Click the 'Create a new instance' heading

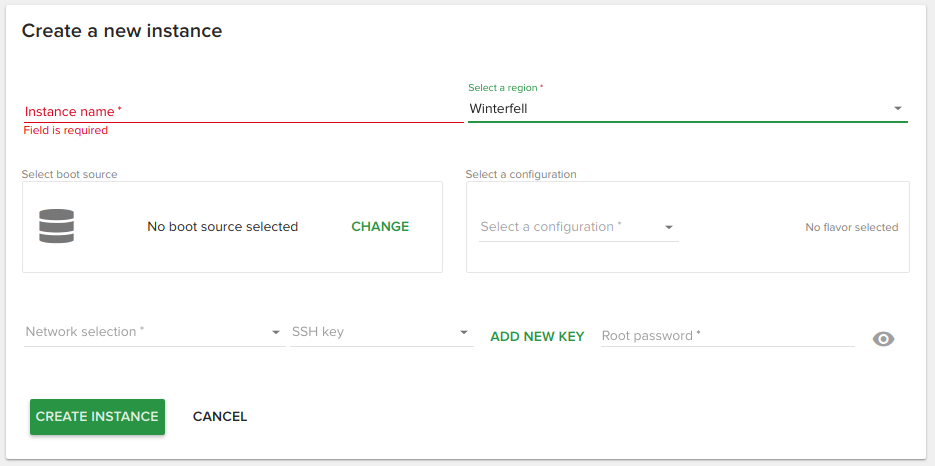[x=122, y=31]
